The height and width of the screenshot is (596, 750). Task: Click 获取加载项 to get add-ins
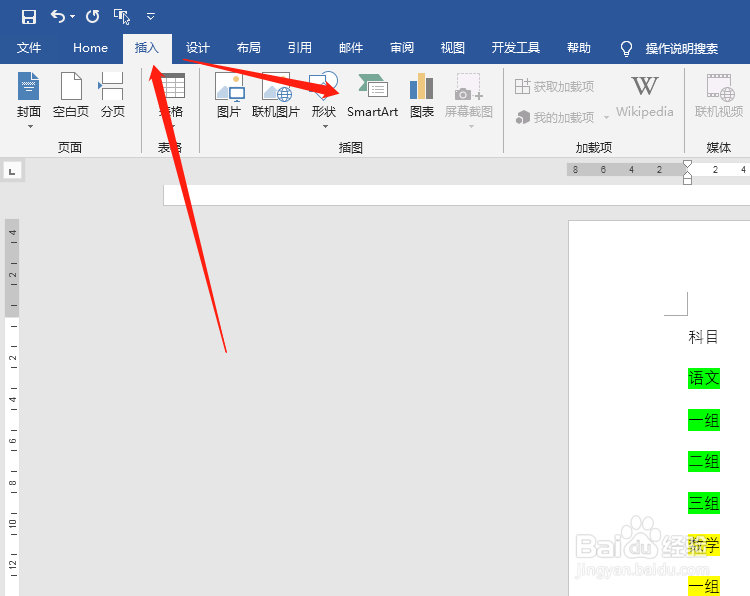click(555, 87)
